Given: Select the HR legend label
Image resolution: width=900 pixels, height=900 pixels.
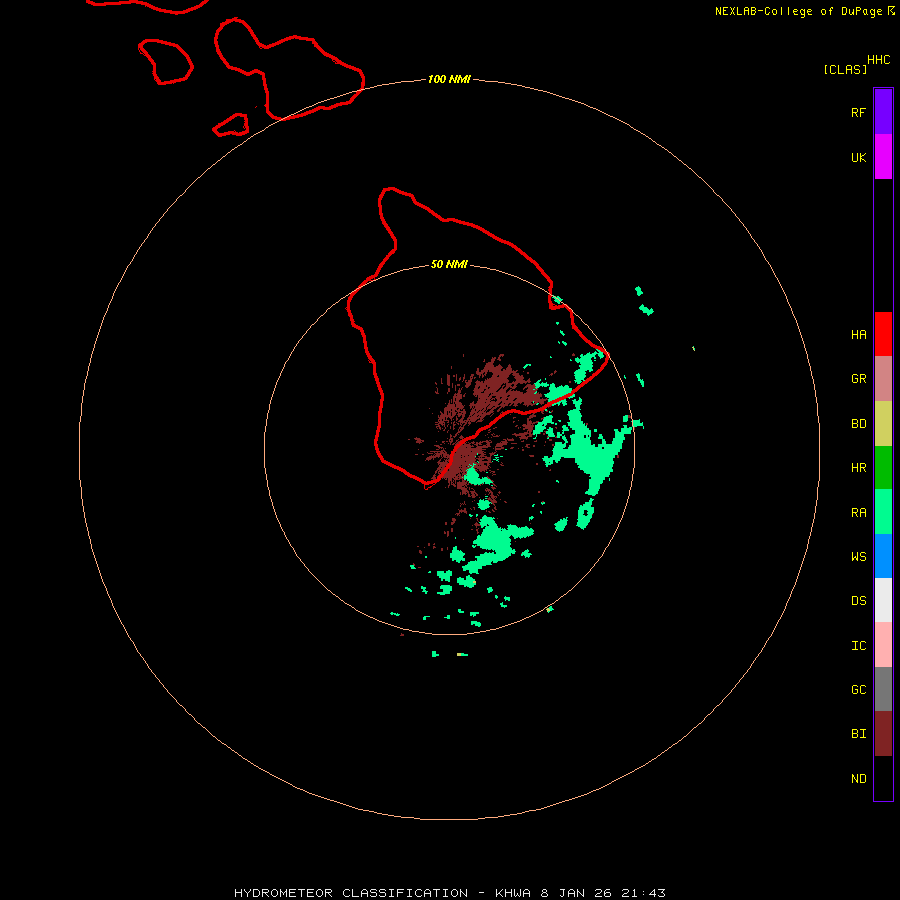Looking at the screenshot, I should pyautogui.click(x=858, y=468).
